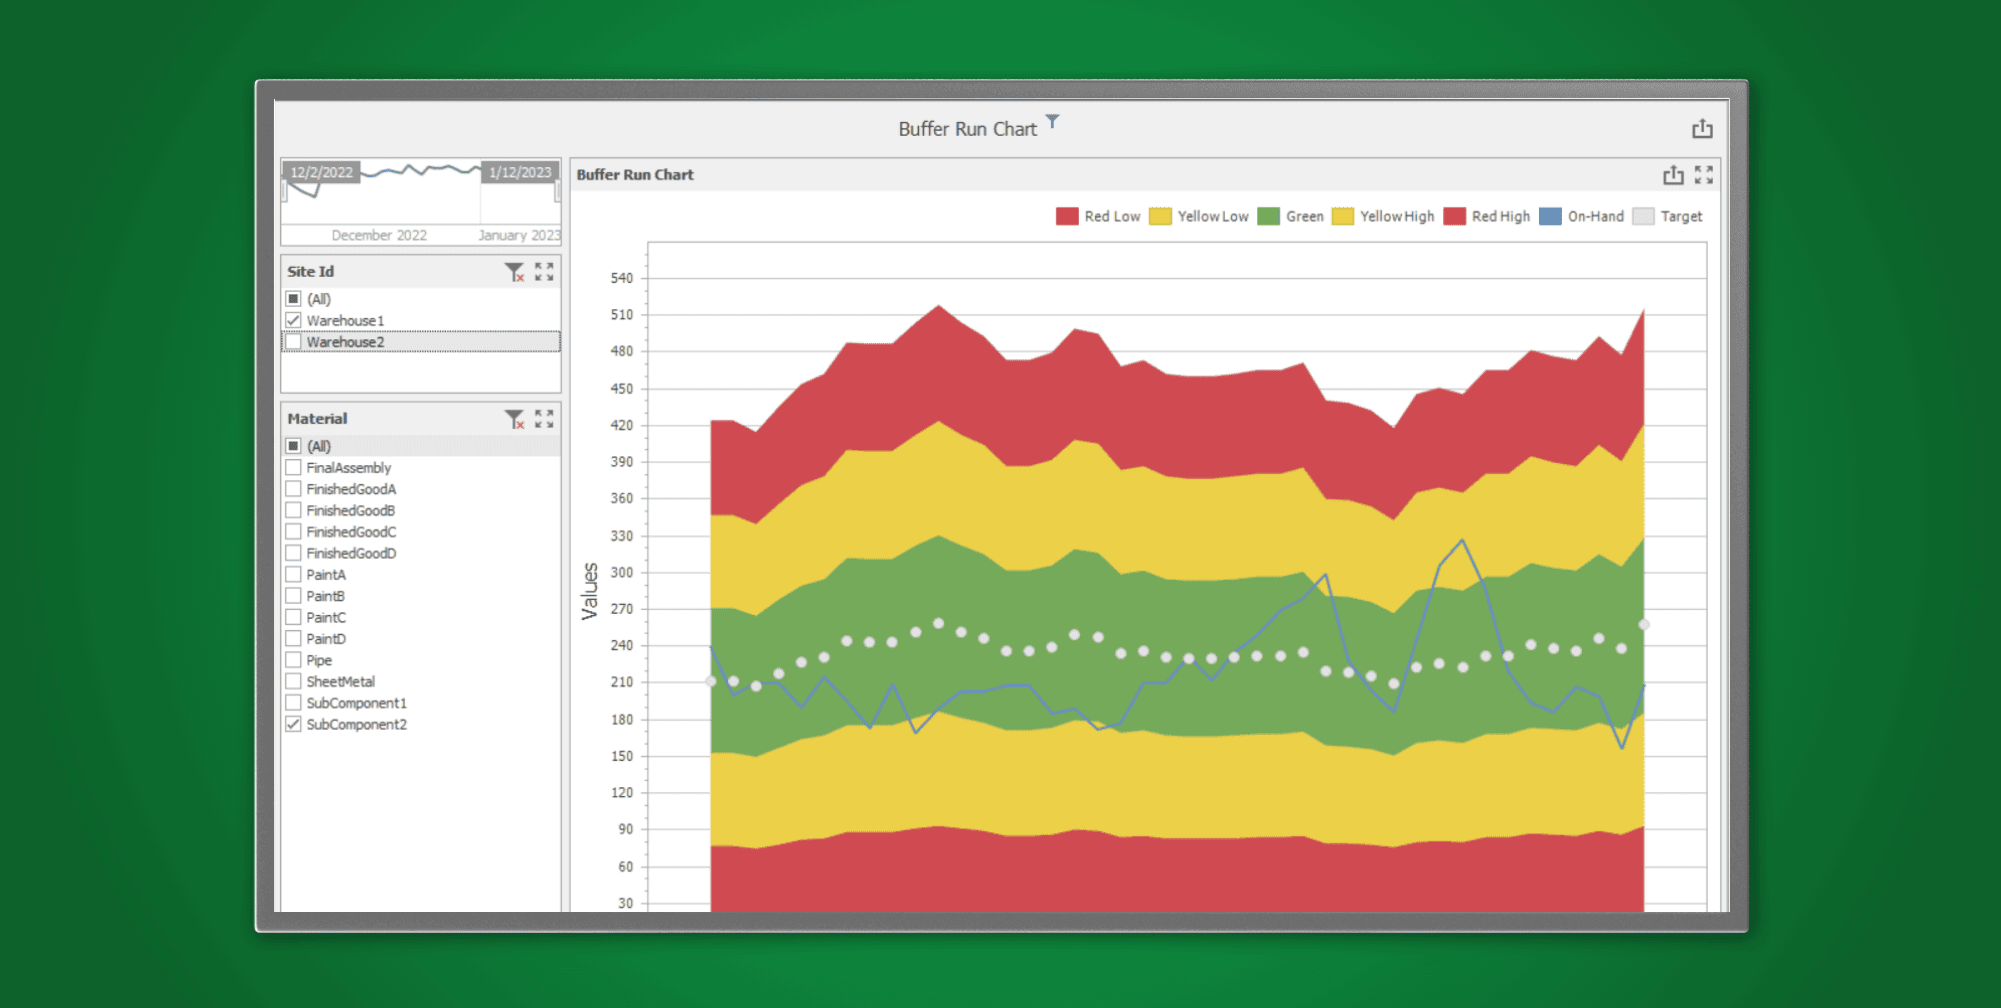Click the Buffer Run Chart panel export icon
2001x1008 pixels.
pyautogui.click(x=1673, y=175)
